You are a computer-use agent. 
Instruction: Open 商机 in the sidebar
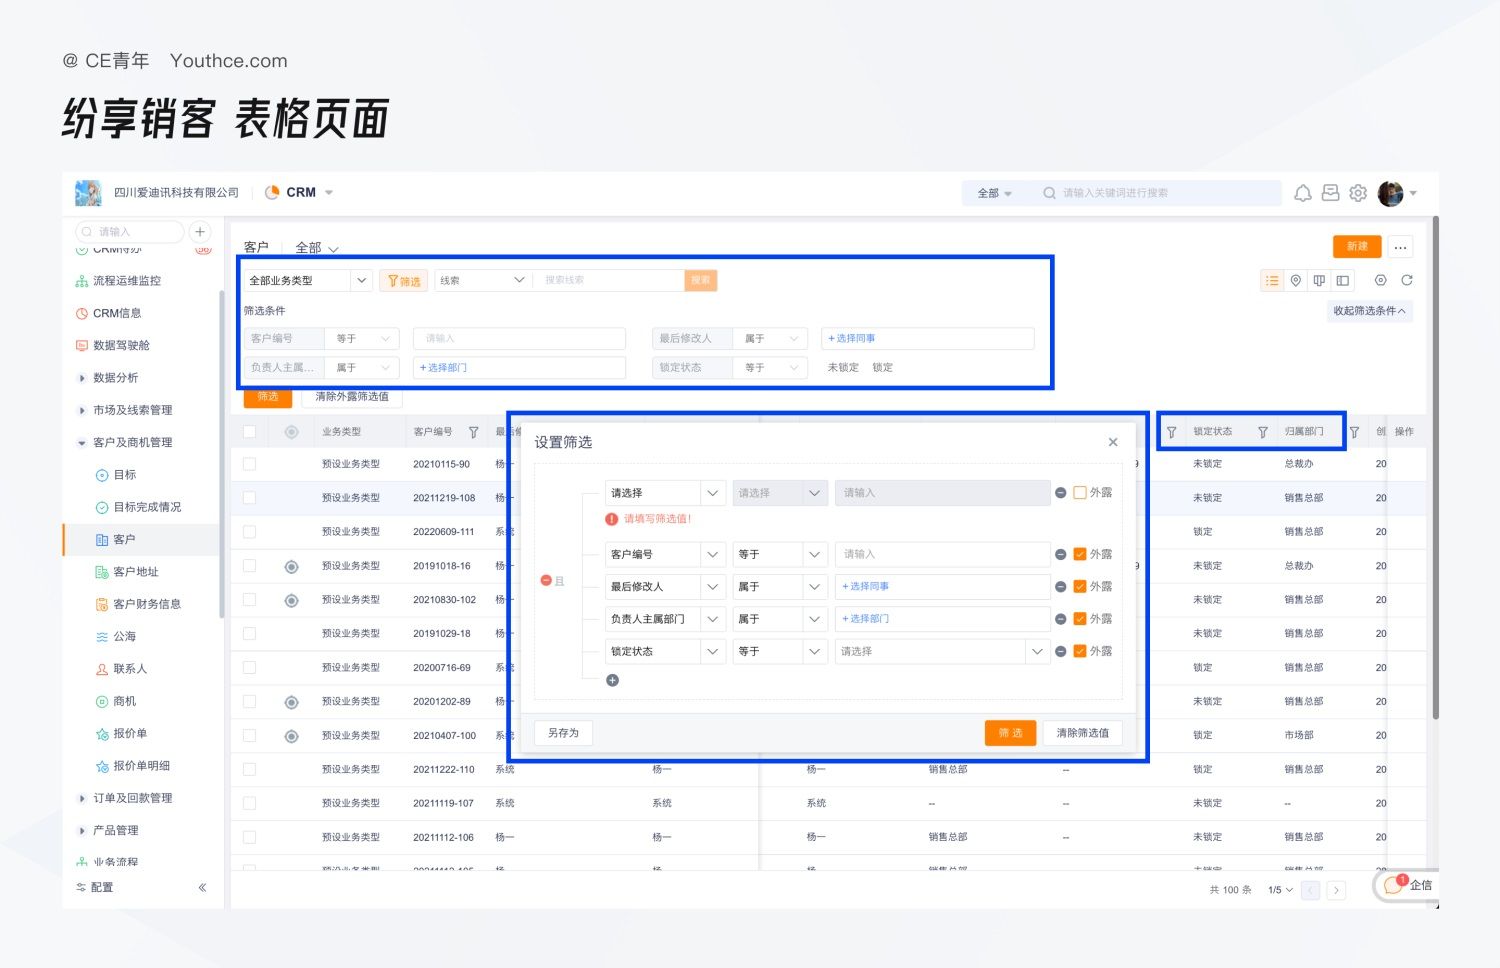pos(124,702)
